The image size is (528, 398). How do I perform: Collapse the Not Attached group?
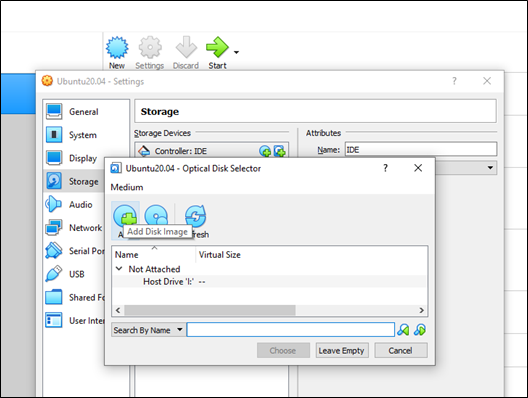[119, 269]
